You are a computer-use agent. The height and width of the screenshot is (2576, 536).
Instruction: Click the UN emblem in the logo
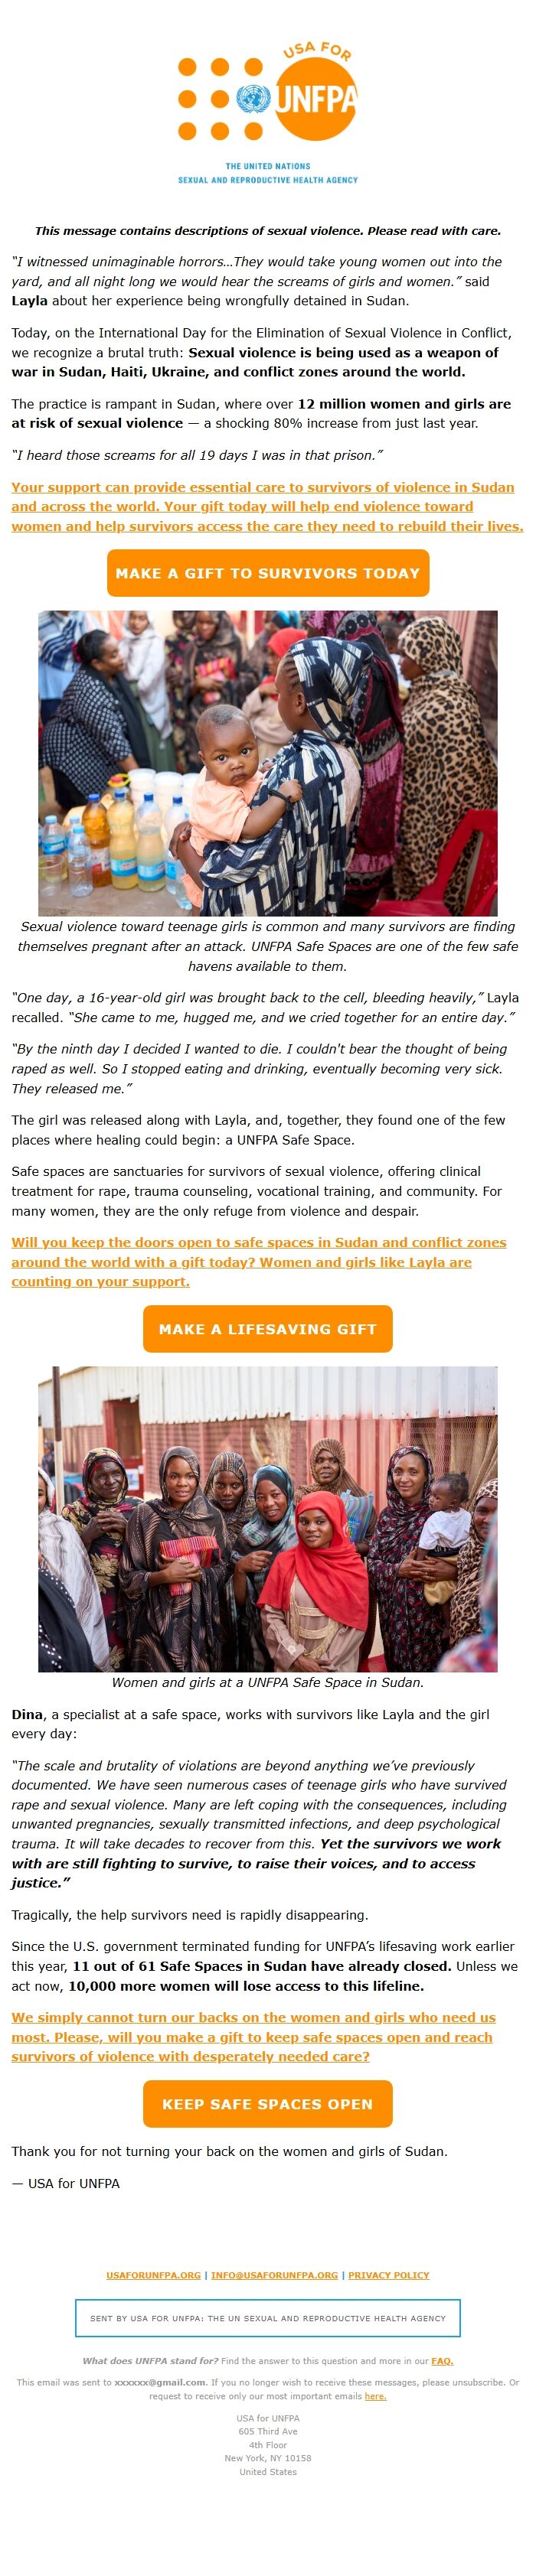click(254, 99)
